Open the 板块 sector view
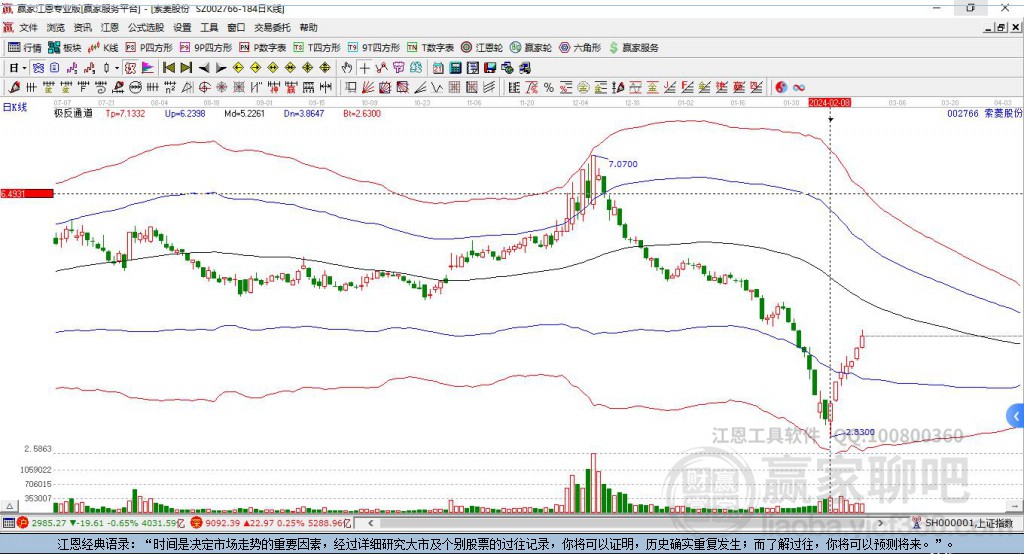The height and width of the screenshot is (554, 1024). pyautogui.click(x=64, y=48)
